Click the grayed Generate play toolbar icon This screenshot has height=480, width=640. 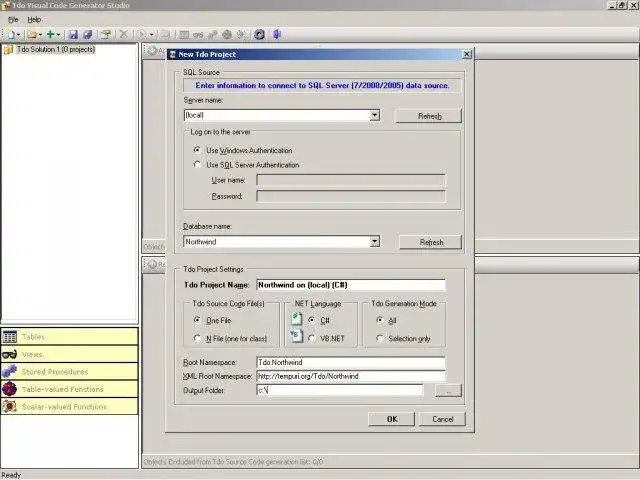click(x=142, y=35)
